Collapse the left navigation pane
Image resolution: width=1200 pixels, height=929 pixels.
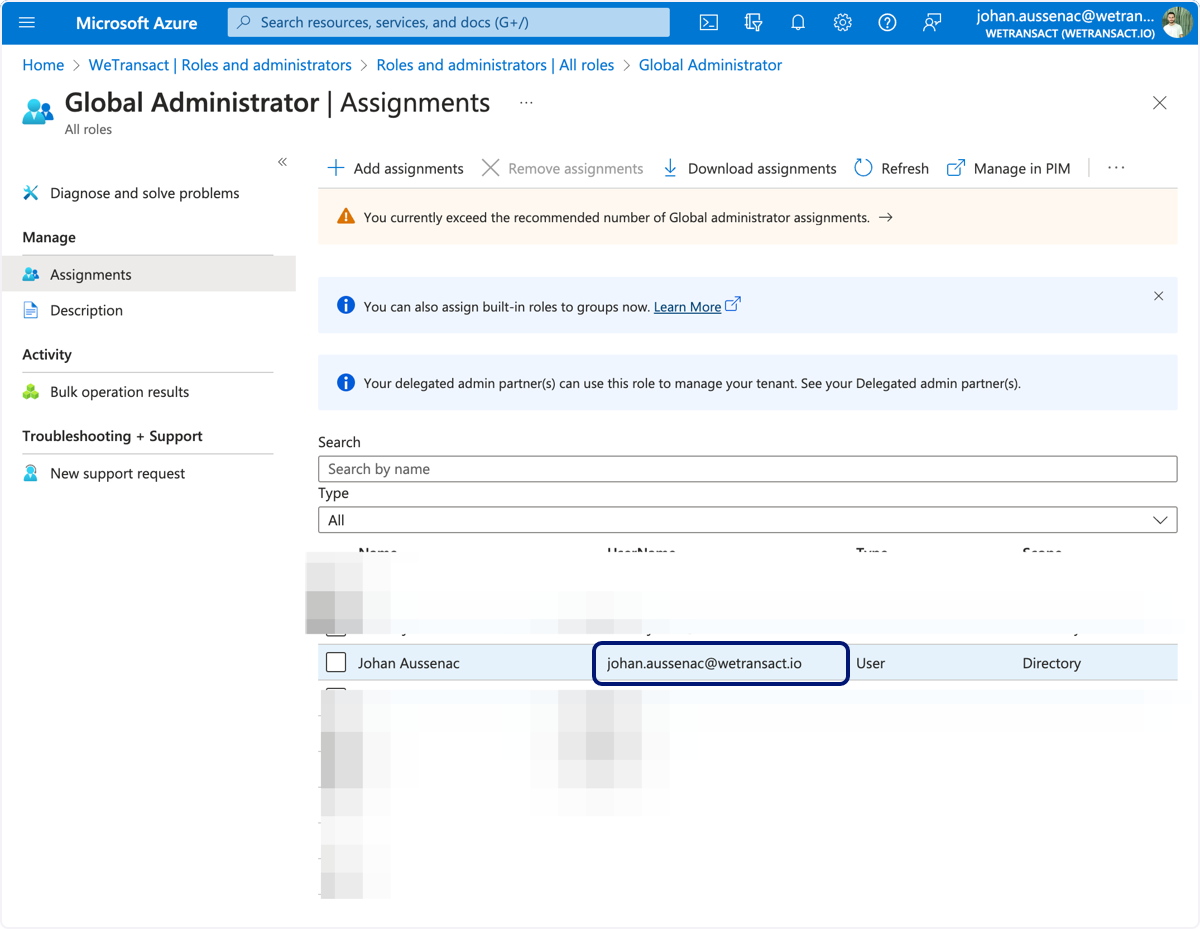pyautogui.click(x=282, y=162)
